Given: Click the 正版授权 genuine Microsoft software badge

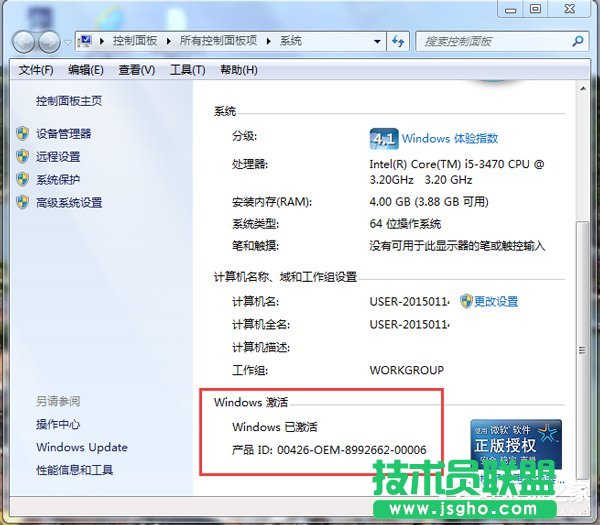Looking at the screenshot, I should pos(516,444).
